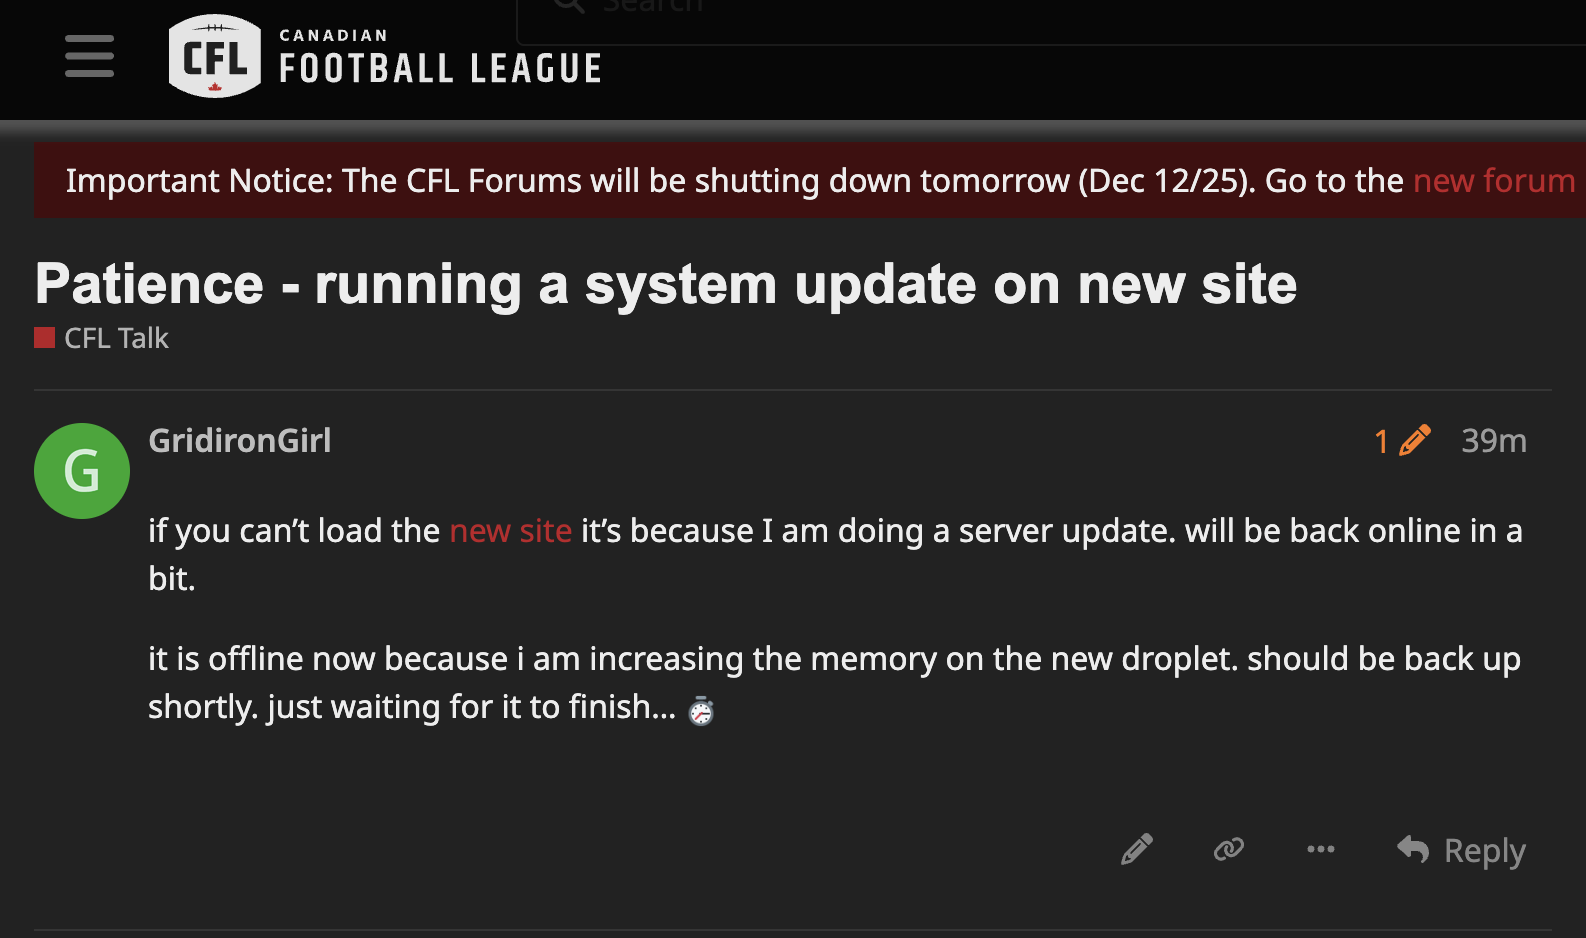Copy post link via chain icon
Screen dimensions: 1586x938
pyautogui.click(x=1229, y=850)
